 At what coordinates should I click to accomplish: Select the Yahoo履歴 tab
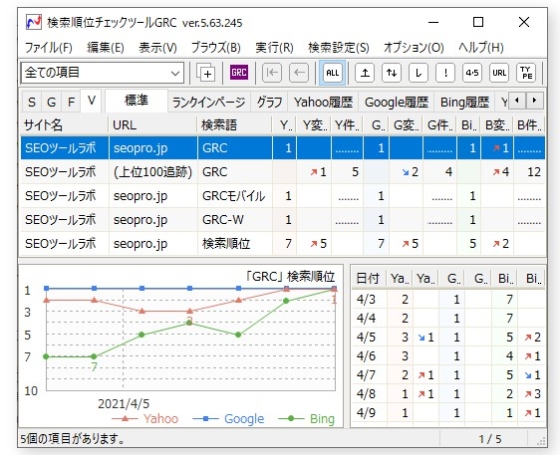[323, 102]
